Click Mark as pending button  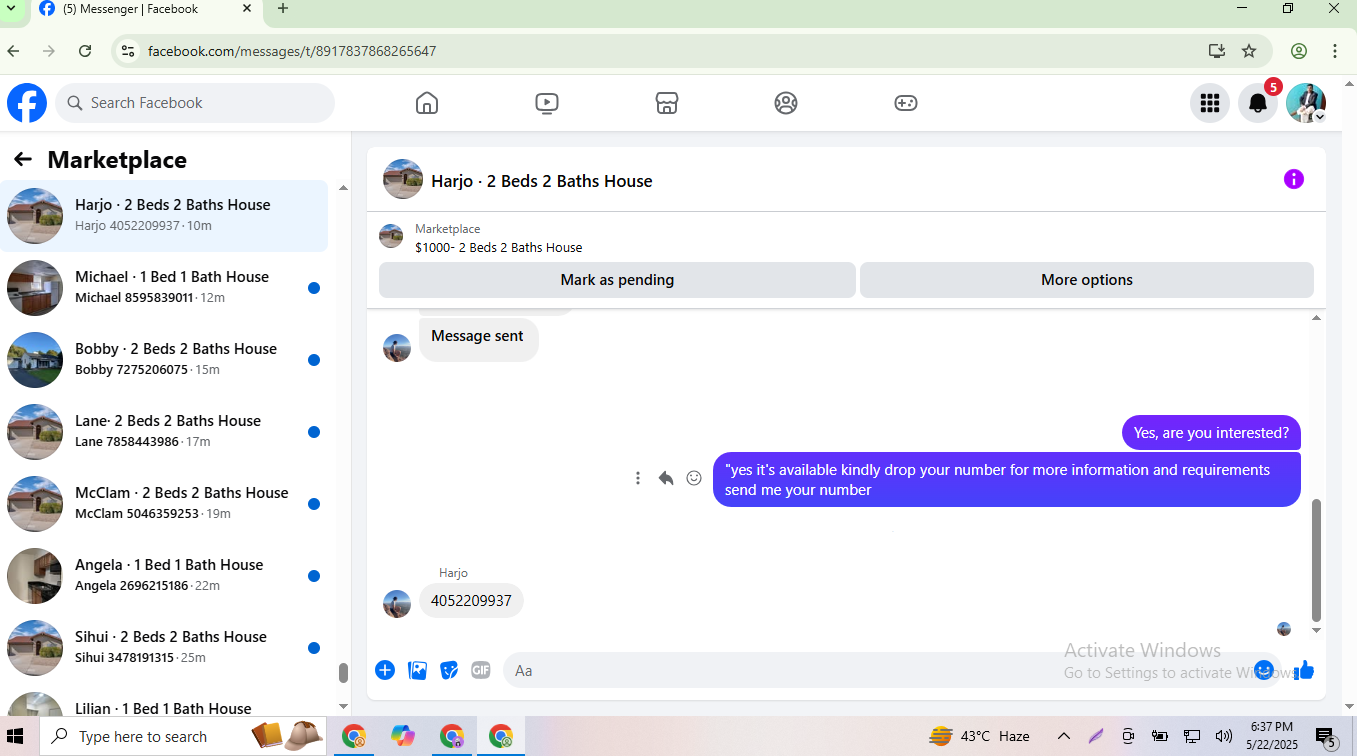(x=617, y=280)
